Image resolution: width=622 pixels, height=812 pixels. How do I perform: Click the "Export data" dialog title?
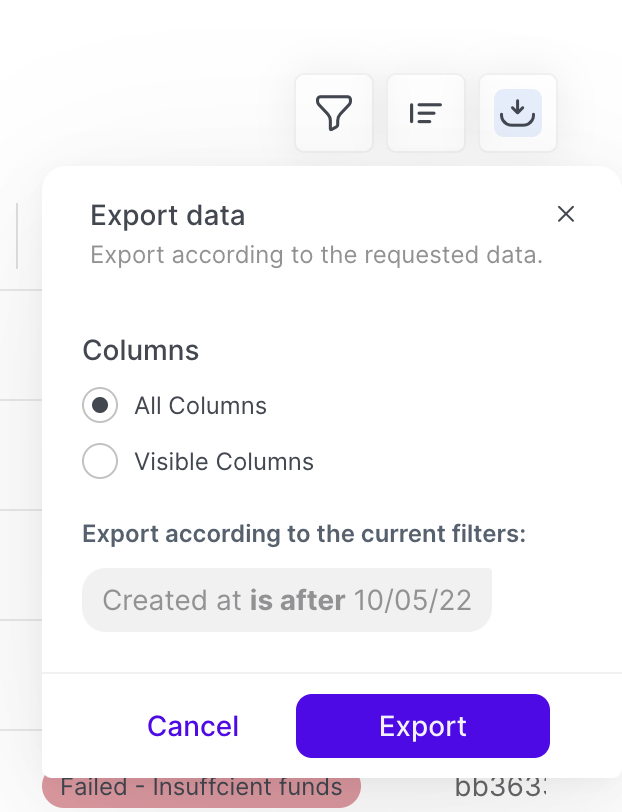(167, 215)
